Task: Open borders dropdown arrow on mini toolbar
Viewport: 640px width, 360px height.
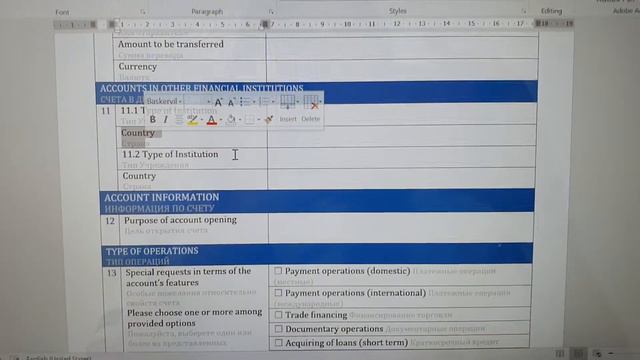Action: pyautogui.click(x=258, y=120)
